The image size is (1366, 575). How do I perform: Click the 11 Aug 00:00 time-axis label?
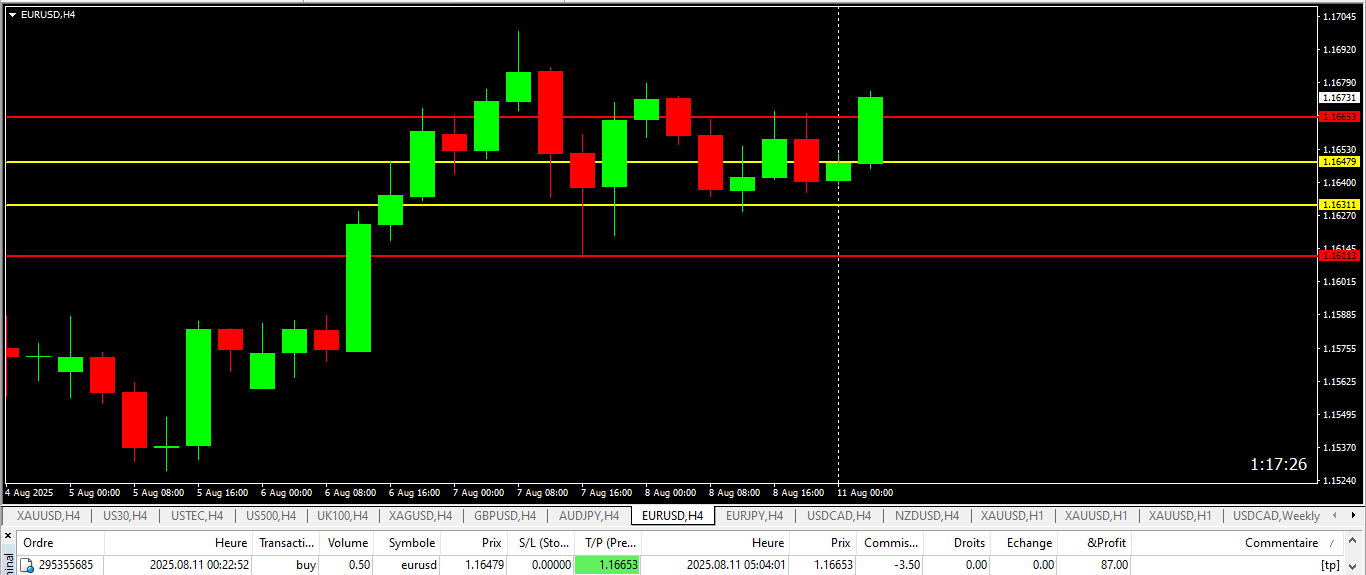866,492
